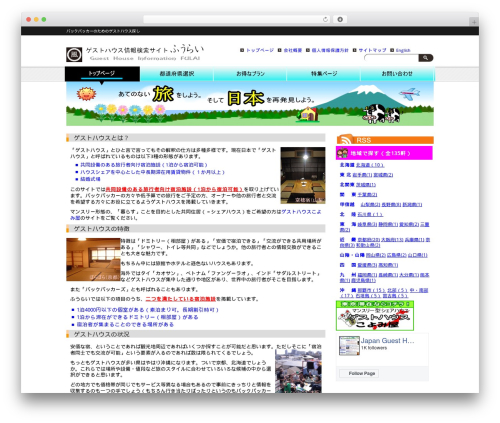This screenshot has width=500, height=423.
Task: Open the Japan Guest H... Facebook title
Action: pos(387,341)
